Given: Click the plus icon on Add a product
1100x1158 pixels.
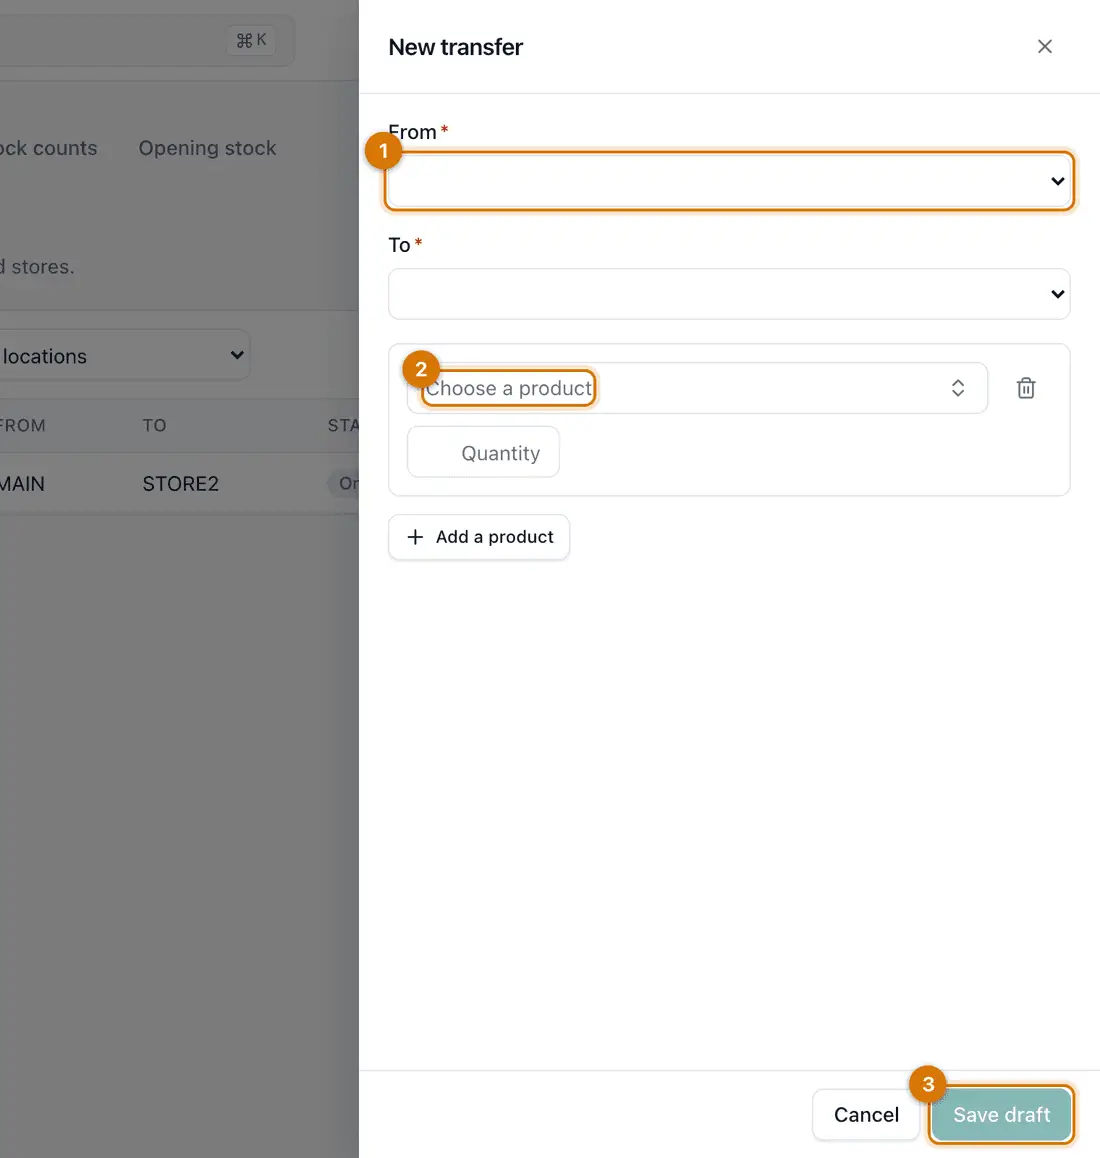Looking at the screenshot, I should (x=415, y=537).
